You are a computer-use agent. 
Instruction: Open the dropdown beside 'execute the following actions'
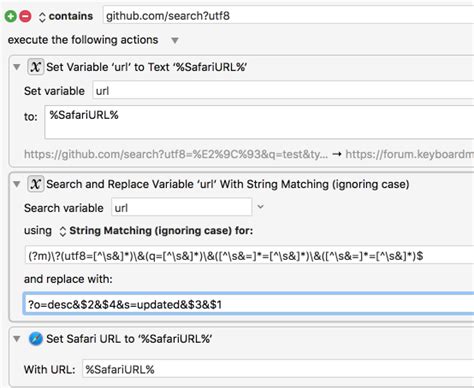[175, 41]
